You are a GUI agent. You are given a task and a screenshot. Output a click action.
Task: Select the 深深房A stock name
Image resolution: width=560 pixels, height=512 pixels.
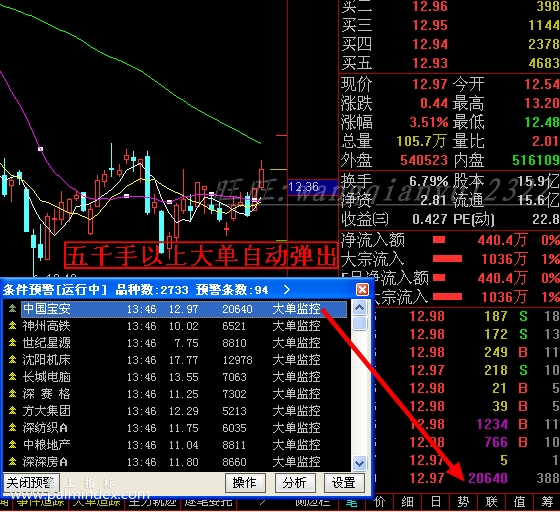(x=45, y=462)
